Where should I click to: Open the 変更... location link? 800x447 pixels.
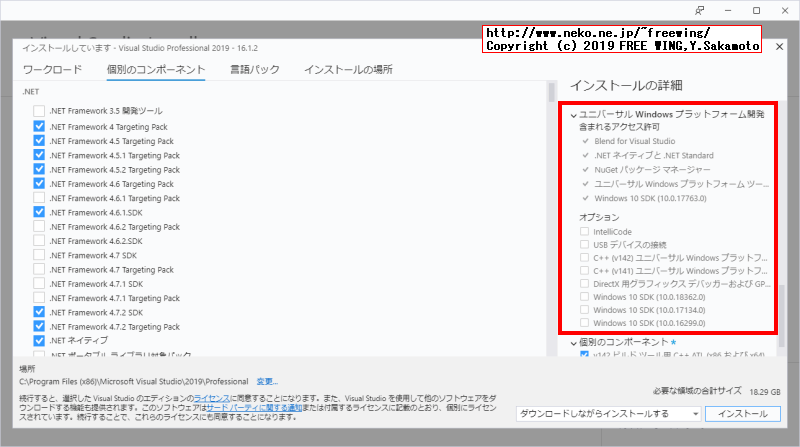(267, 381)
